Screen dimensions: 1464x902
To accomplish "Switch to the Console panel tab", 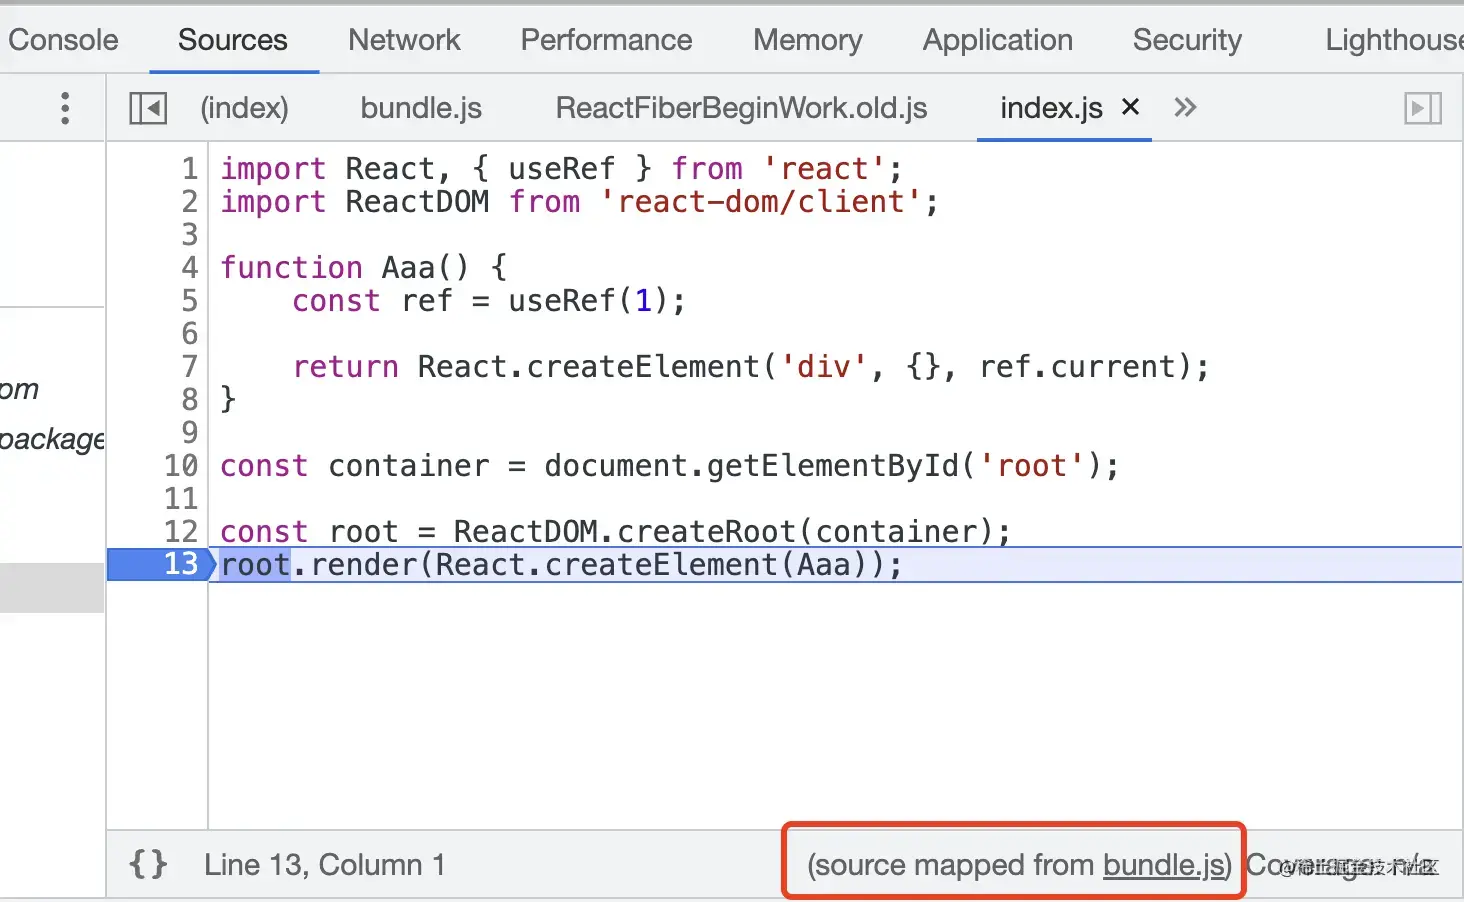I will [x=63, y=40].
